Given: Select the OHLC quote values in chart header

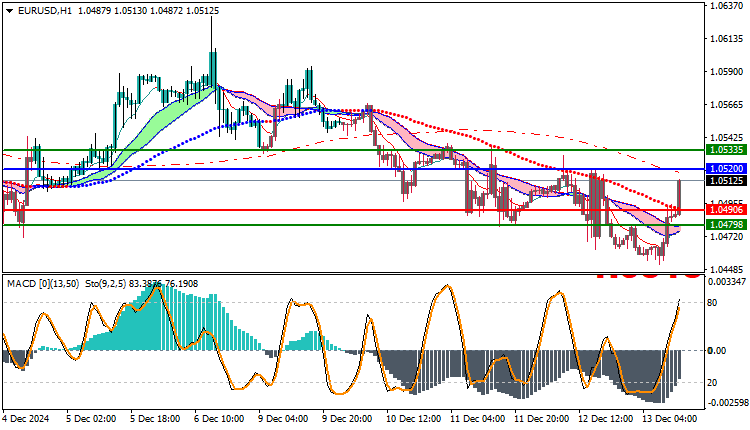Looking at the screenshot, I should [x=148, y=11].
